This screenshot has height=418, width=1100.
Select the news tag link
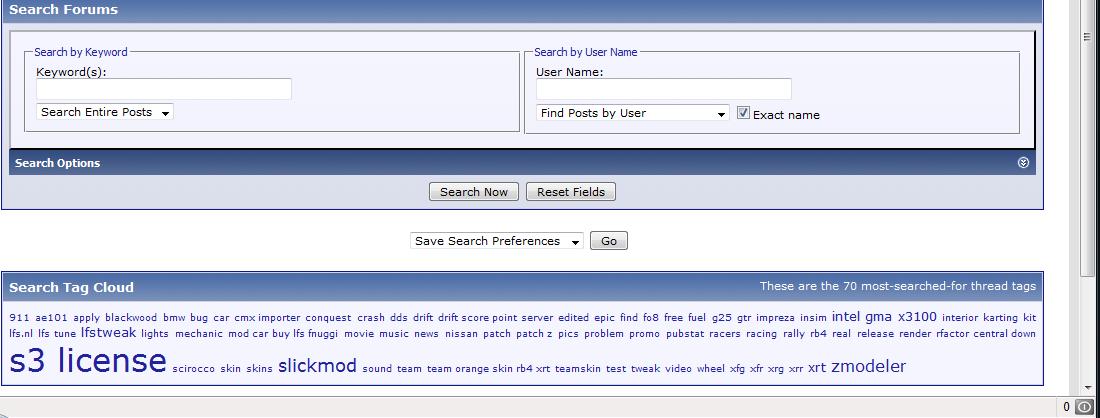coord(426,334)
